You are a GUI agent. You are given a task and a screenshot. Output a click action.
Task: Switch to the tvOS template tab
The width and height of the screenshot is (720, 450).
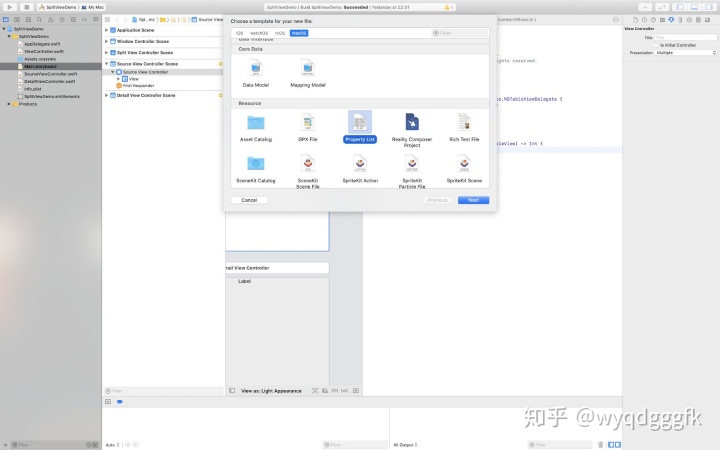pyautogui.click(x=280, y=33)
